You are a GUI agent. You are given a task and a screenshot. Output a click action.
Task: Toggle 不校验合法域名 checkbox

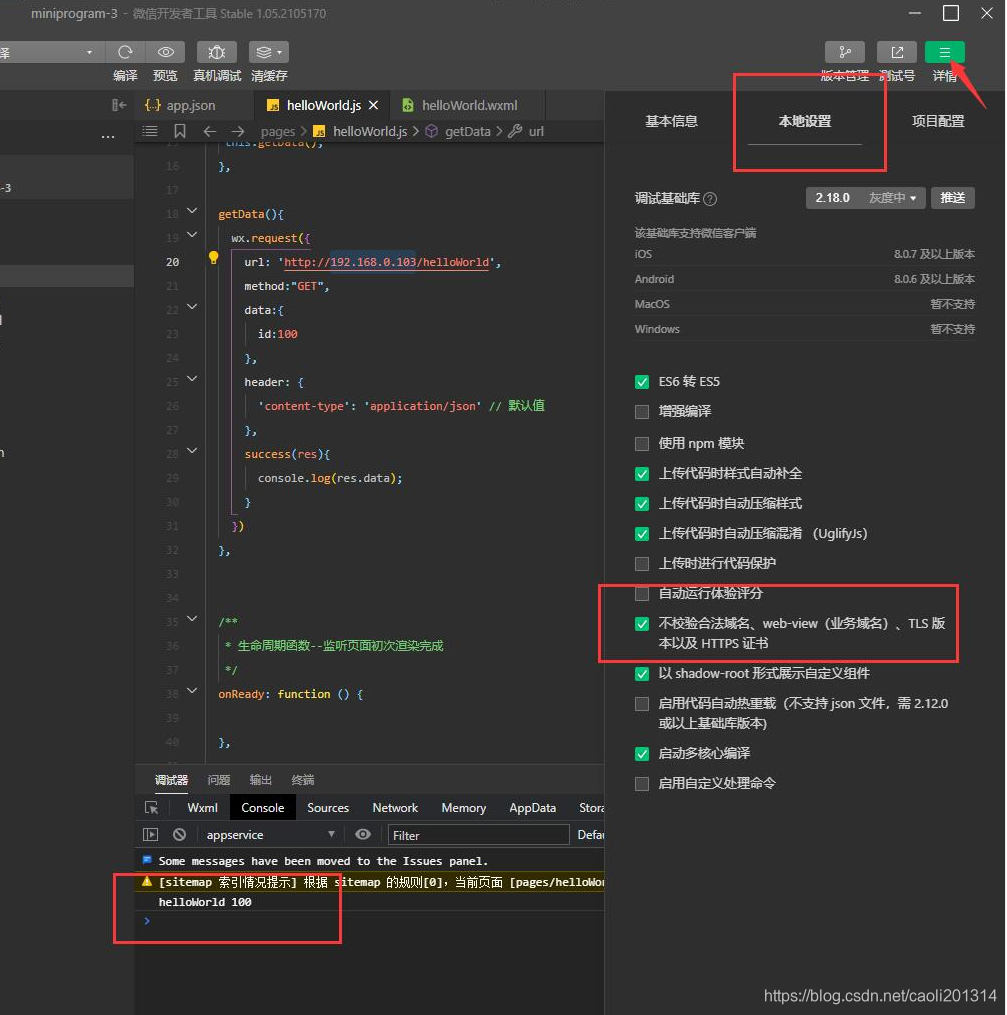point(642,624)
